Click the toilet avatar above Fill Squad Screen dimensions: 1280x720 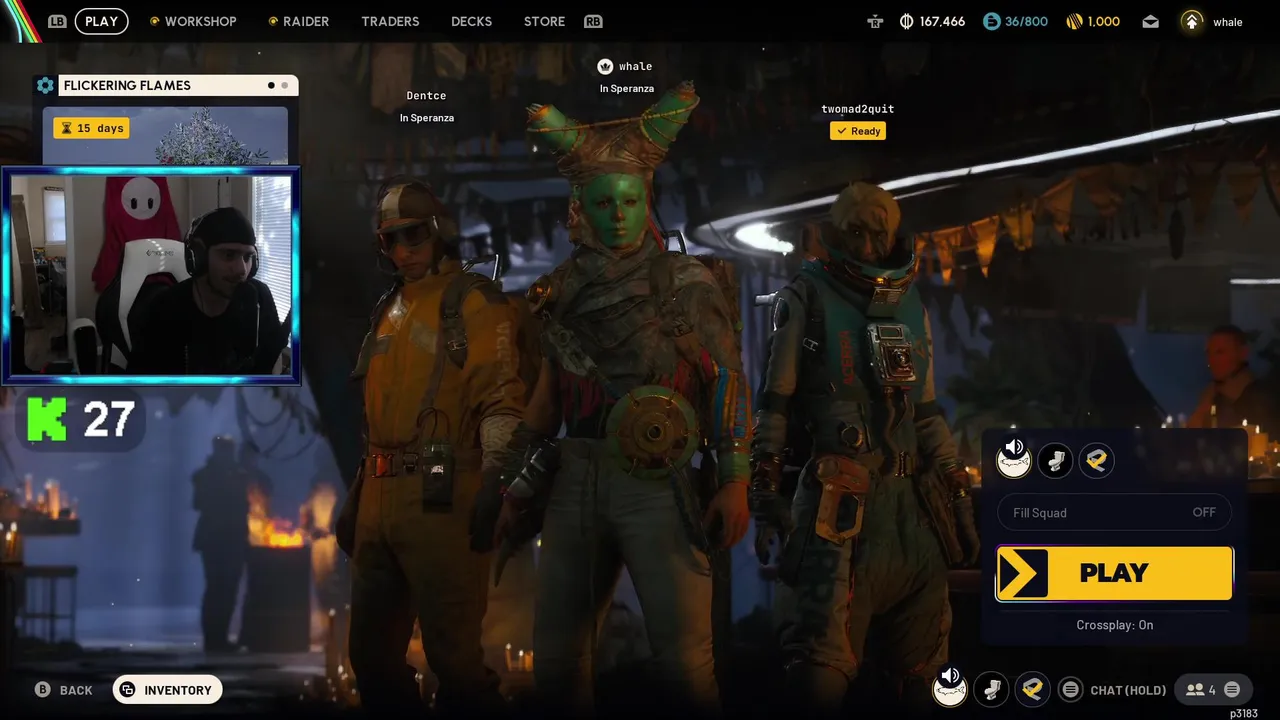point(1055,460)
